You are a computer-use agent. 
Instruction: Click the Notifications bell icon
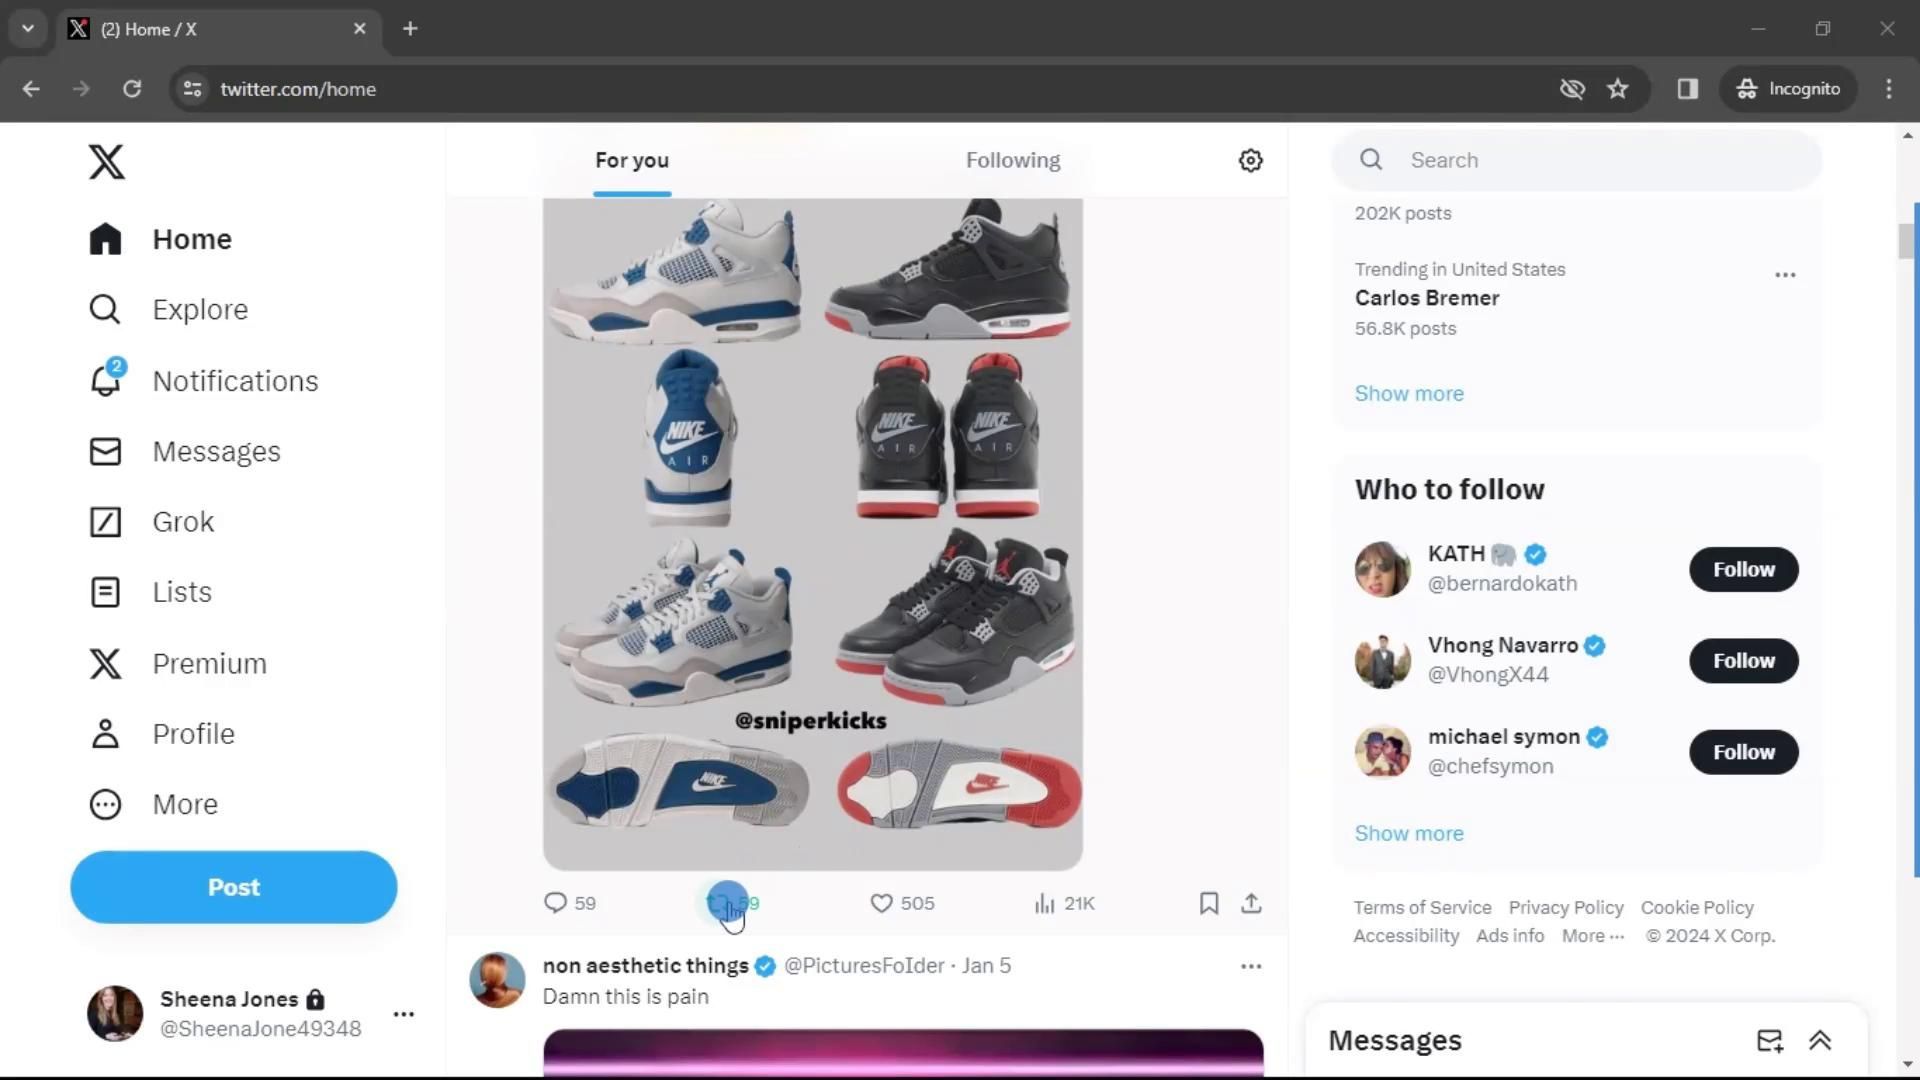tap(106, 381)
